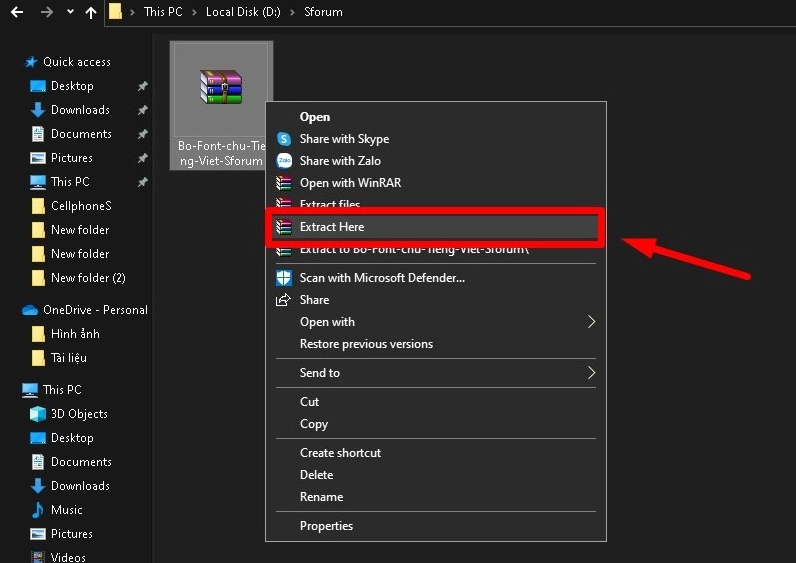Click the pin icon beside Pictures

[143, 158]
